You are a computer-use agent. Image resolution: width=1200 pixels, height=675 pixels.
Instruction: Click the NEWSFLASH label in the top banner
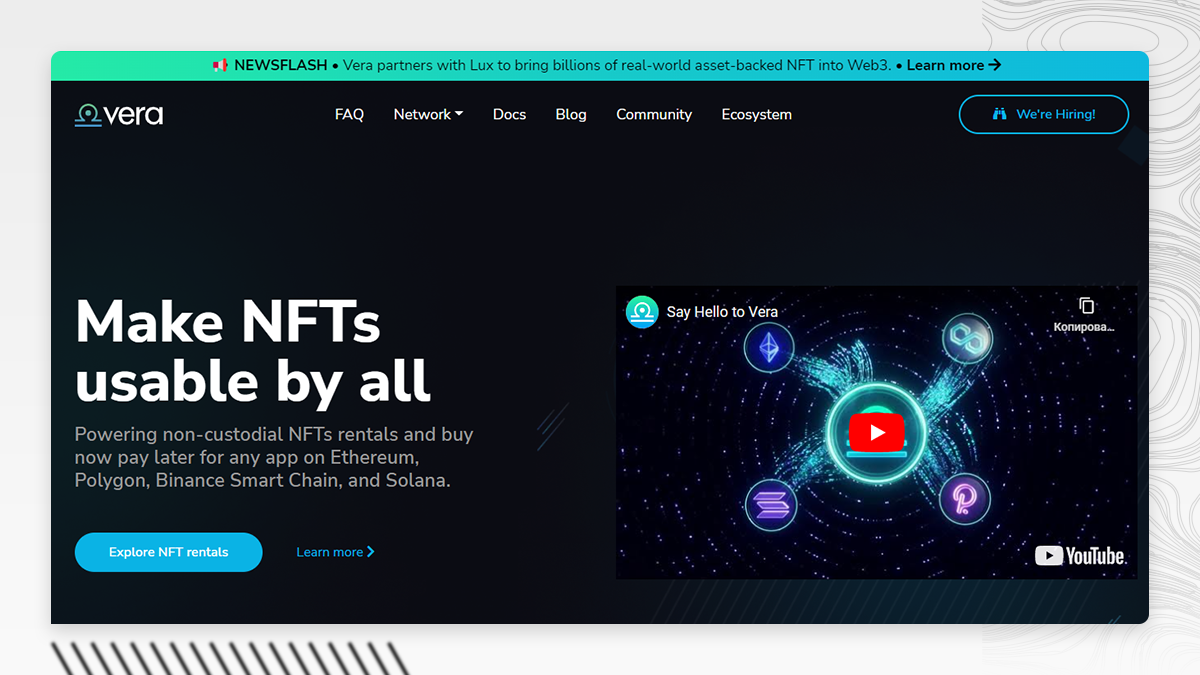[281, 65]
